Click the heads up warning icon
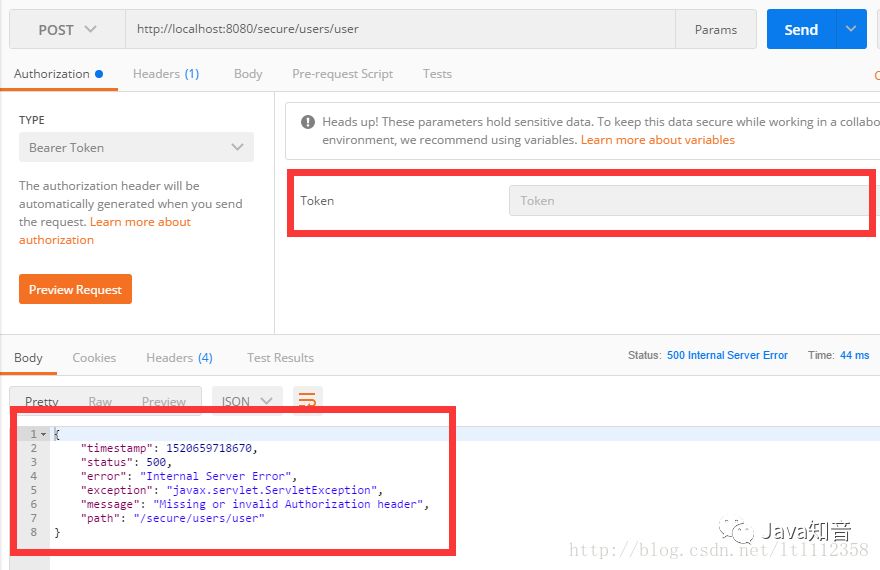The image size is (880, 570). (x=308, y=122)
